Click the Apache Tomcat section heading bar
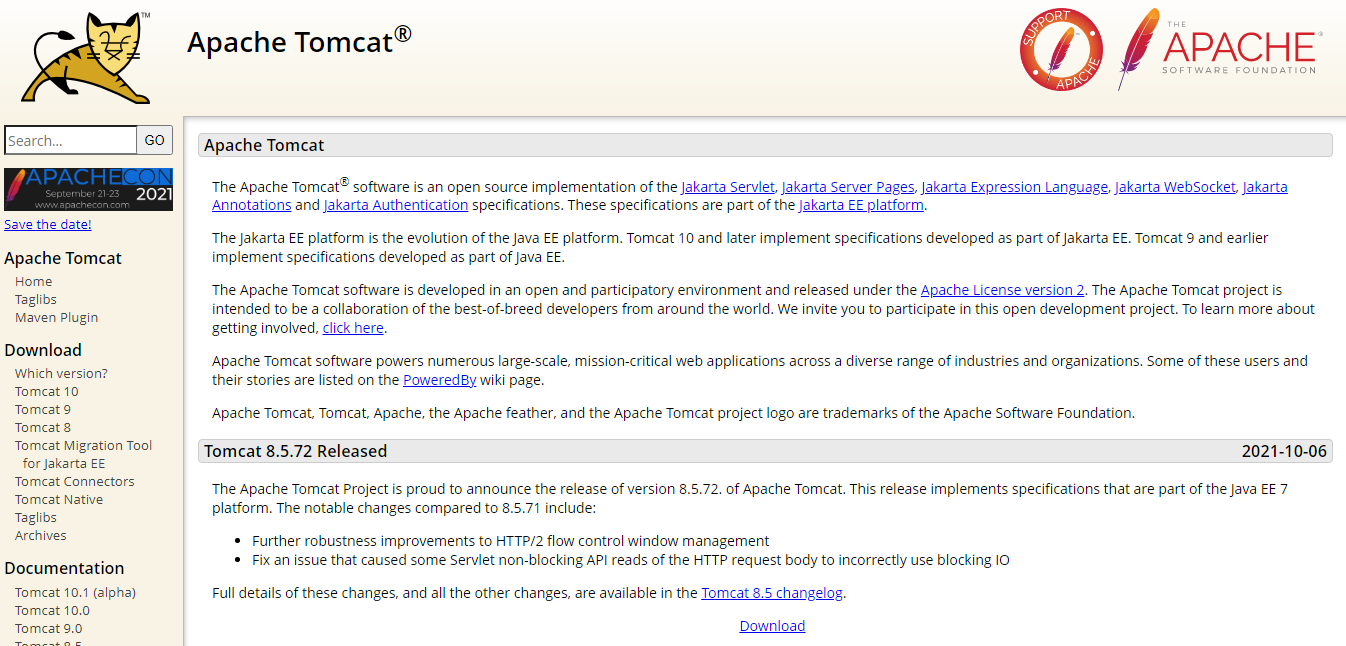The image size is (1346, 646). pos(765,145)
